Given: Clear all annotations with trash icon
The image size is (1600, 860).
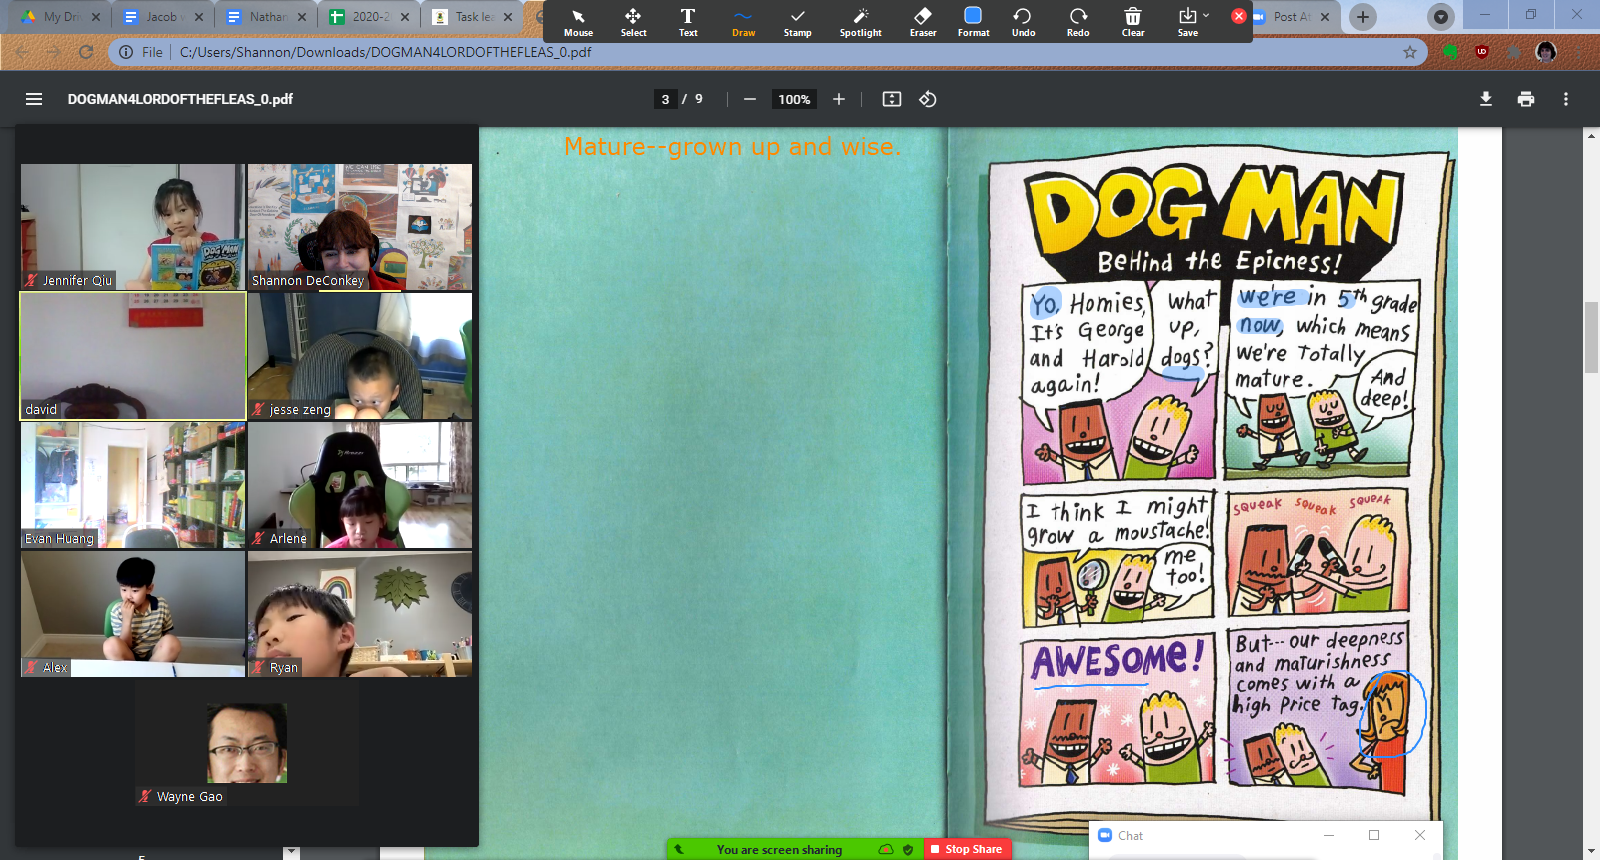Looking at the screenshot, I should [x=1133, y=21].
